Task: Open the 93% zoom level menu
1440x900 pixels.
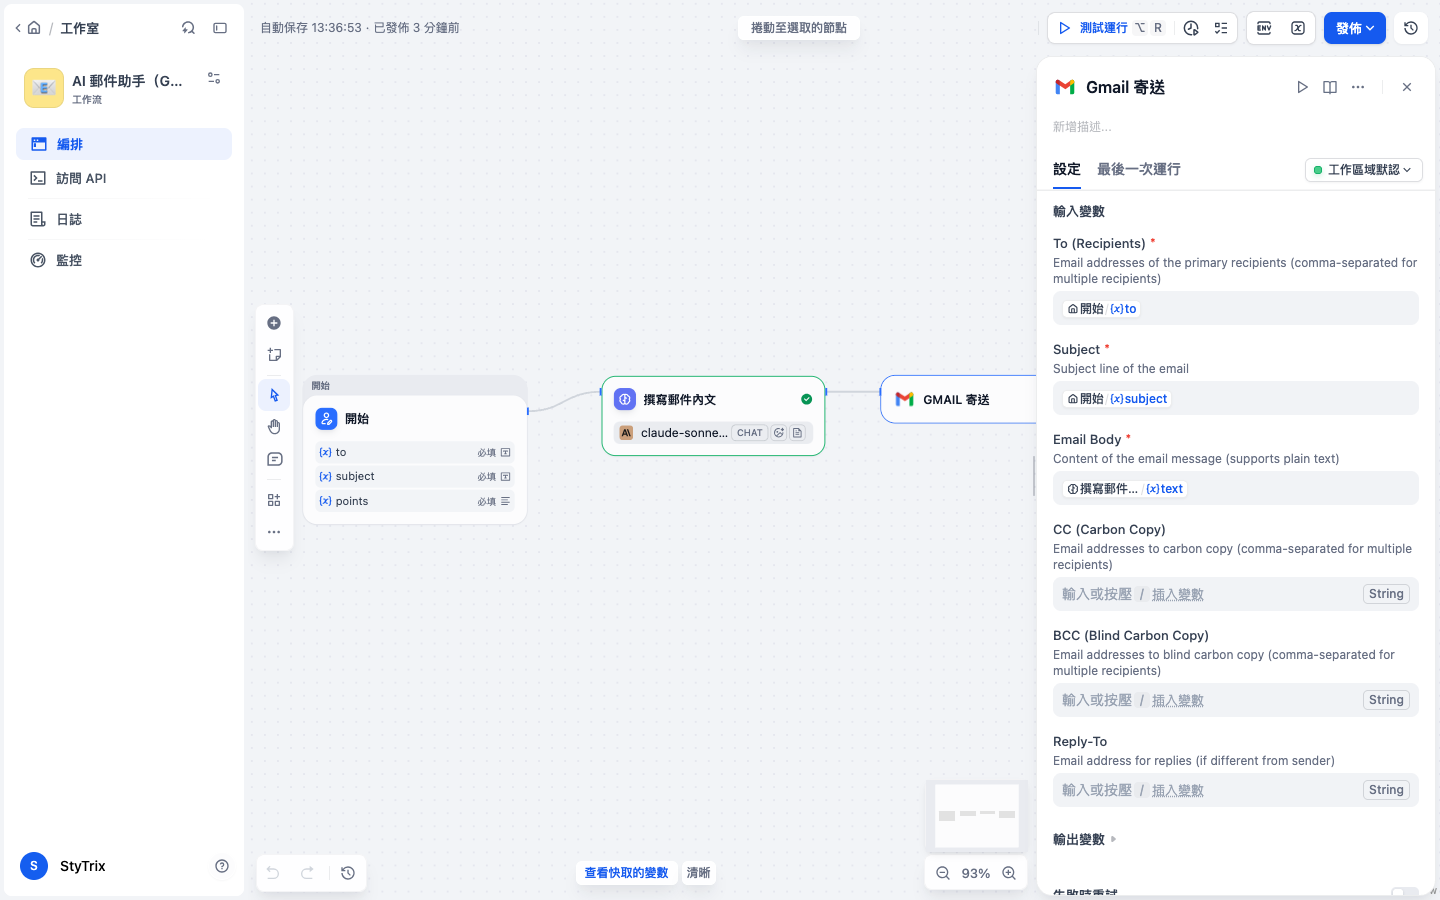Action: click(976, 873)
